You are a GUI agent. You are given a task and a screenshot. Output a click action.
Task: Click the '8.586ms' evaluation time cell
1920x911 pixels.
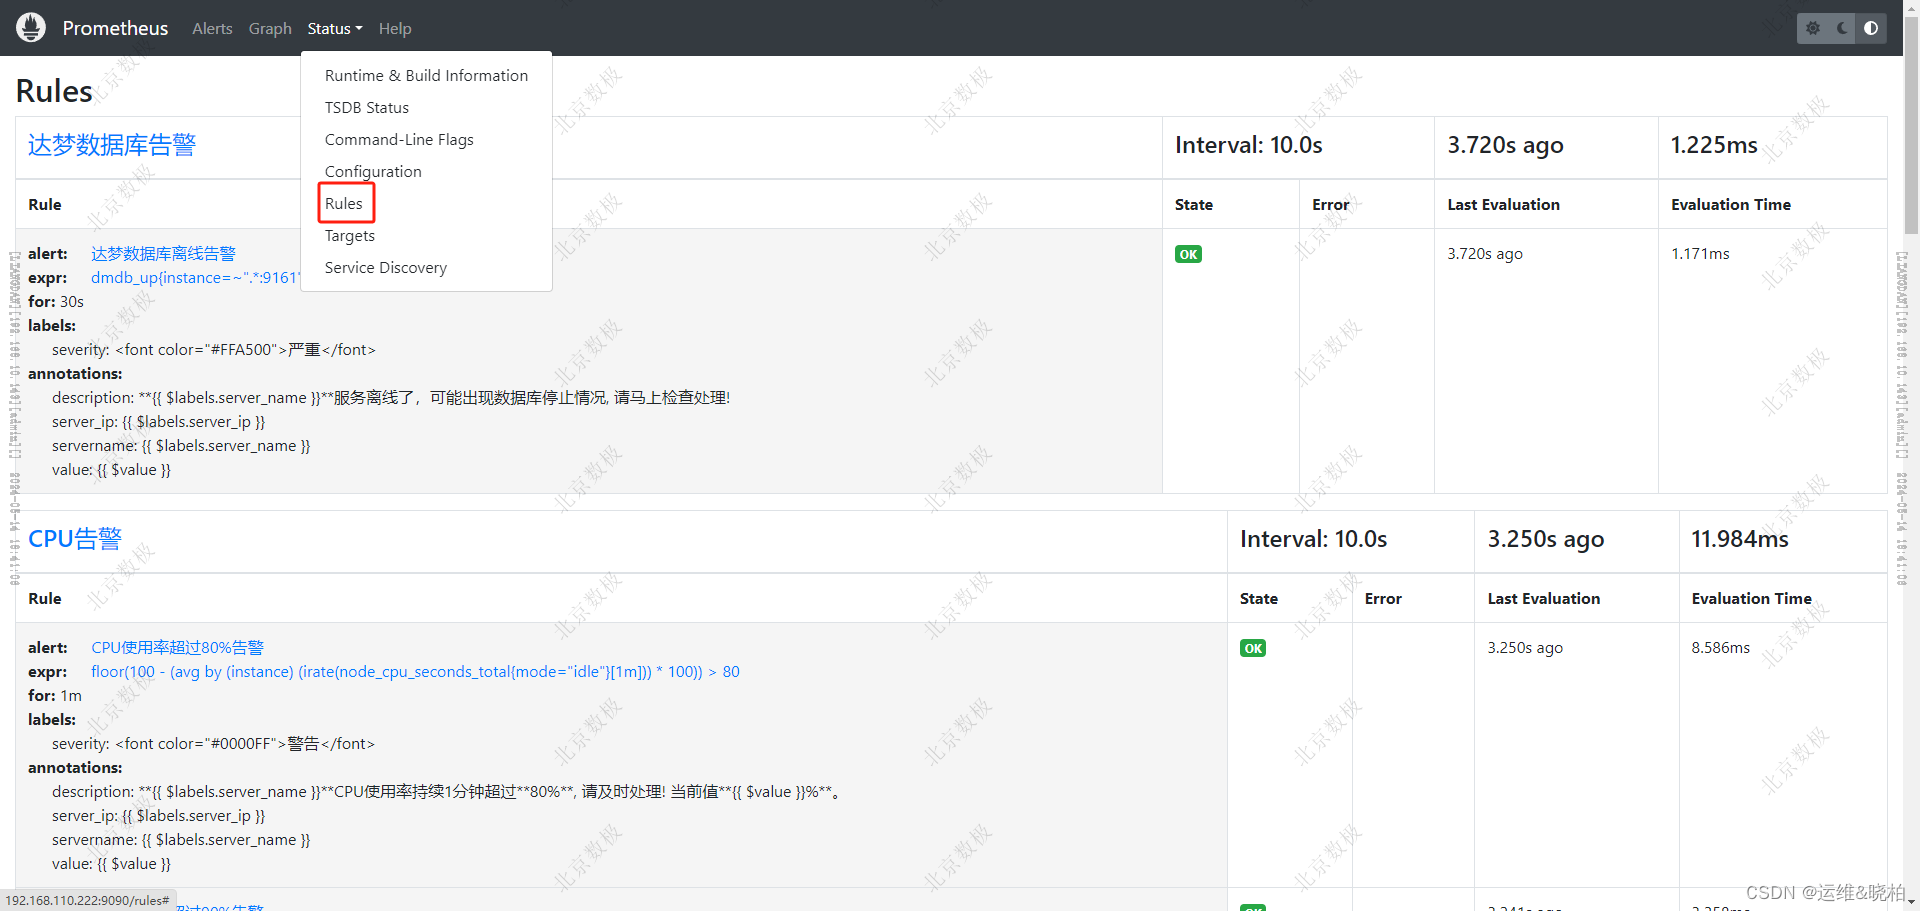(1720, 648)
